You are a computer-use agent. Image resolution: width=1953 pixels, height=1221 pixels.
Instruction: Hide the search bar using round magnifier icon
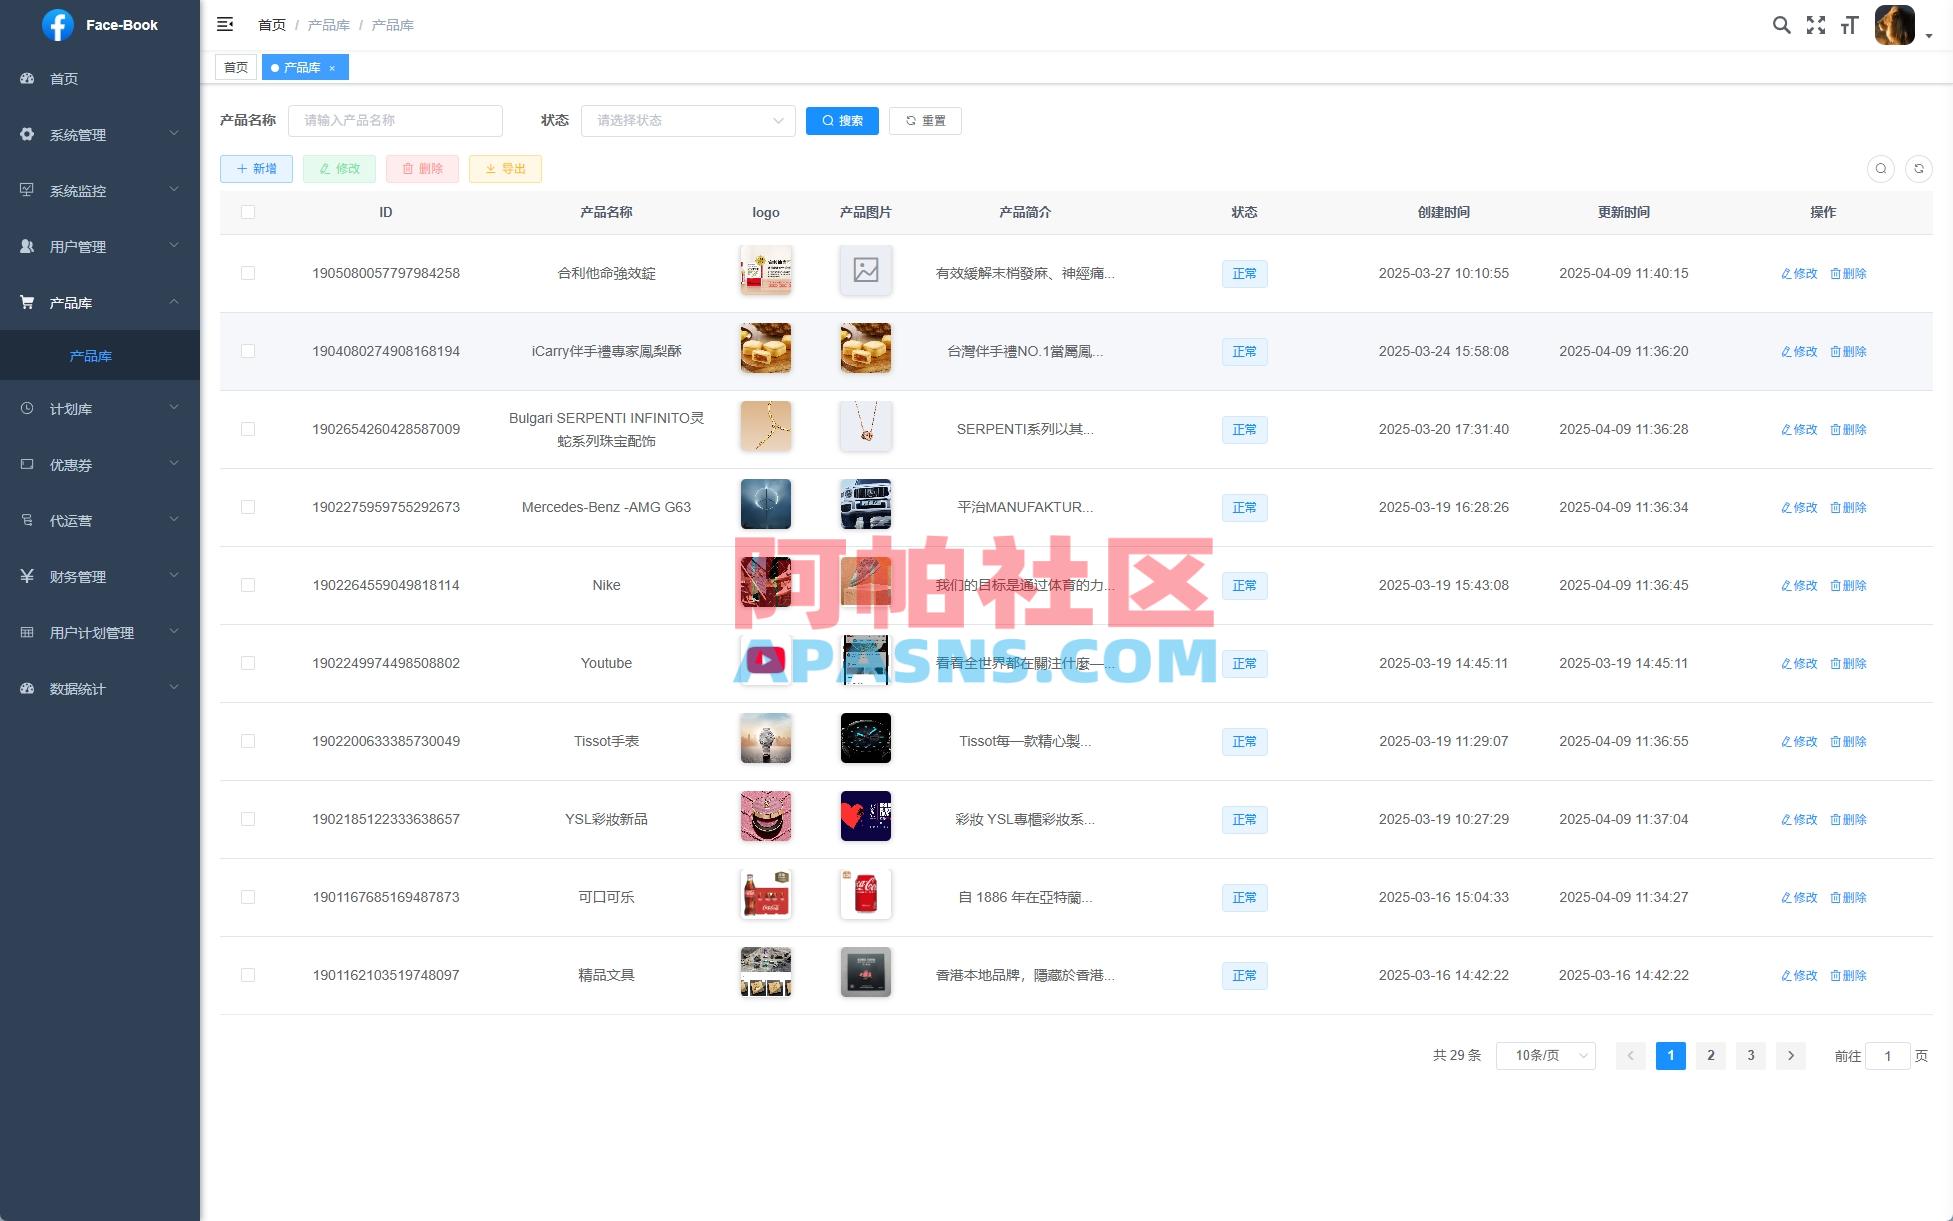(x=1881, y=169)
